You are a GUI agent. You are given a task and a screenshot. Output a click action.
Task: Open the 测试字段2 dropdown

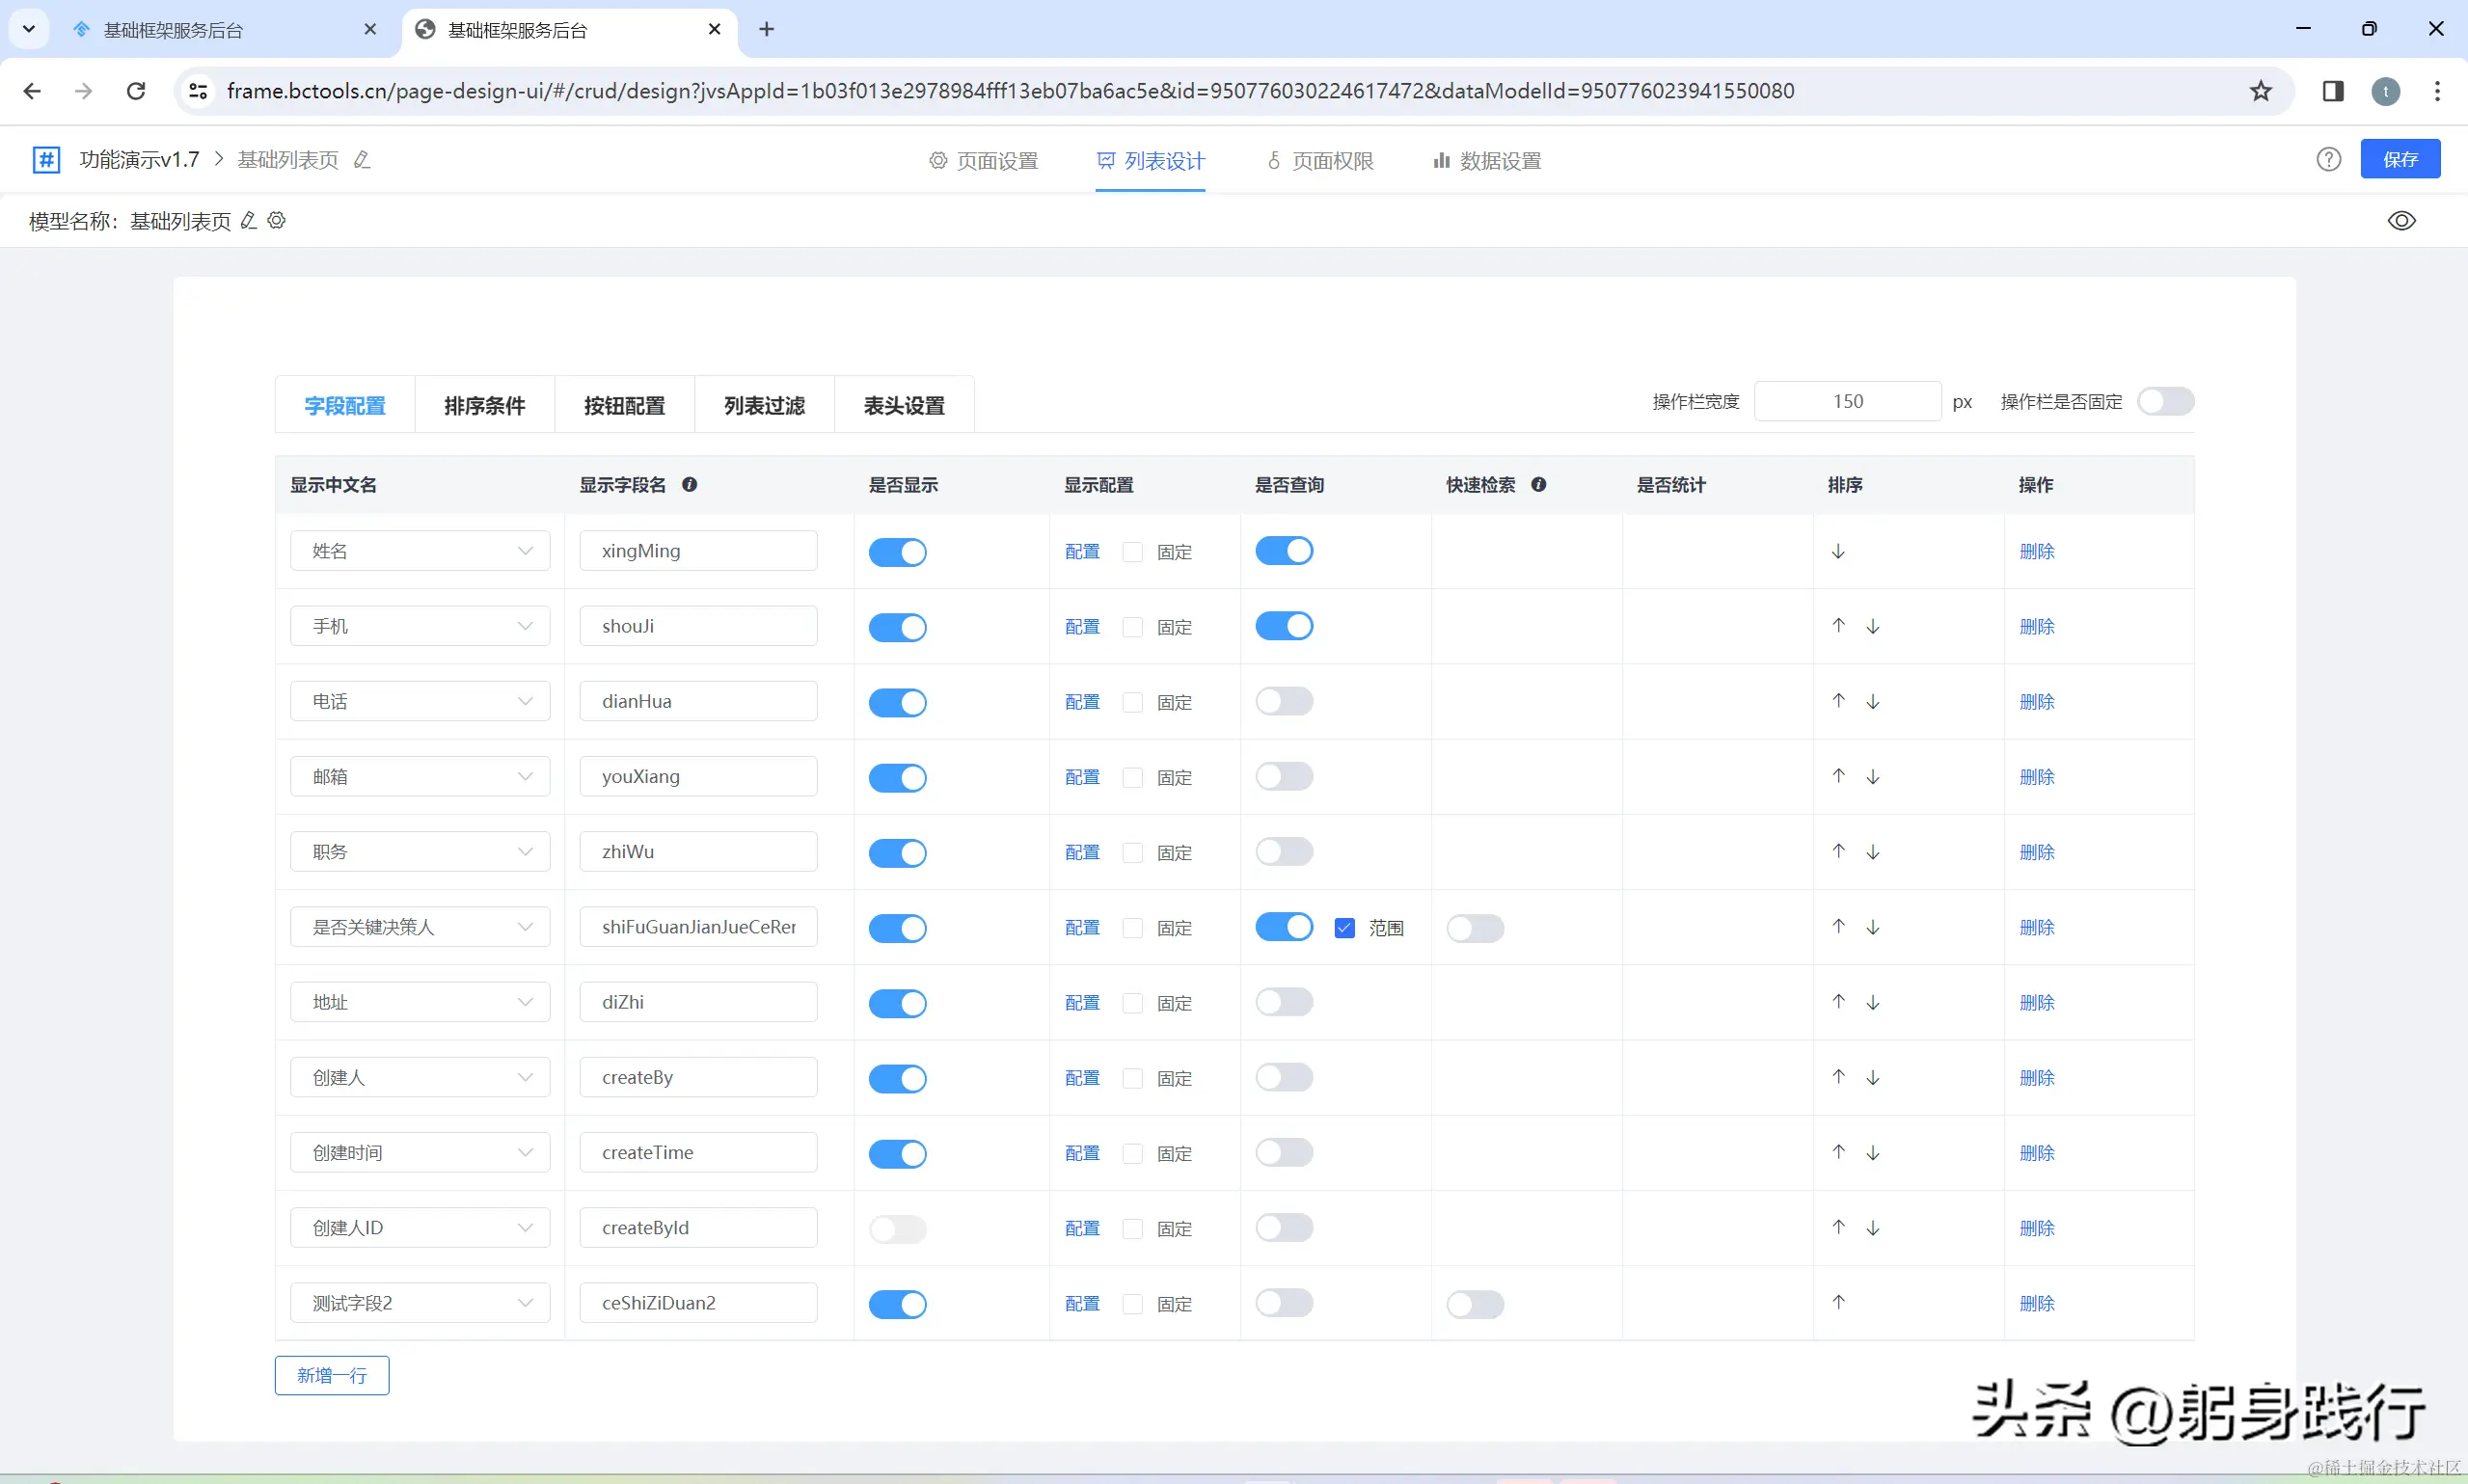[420, 1303]
